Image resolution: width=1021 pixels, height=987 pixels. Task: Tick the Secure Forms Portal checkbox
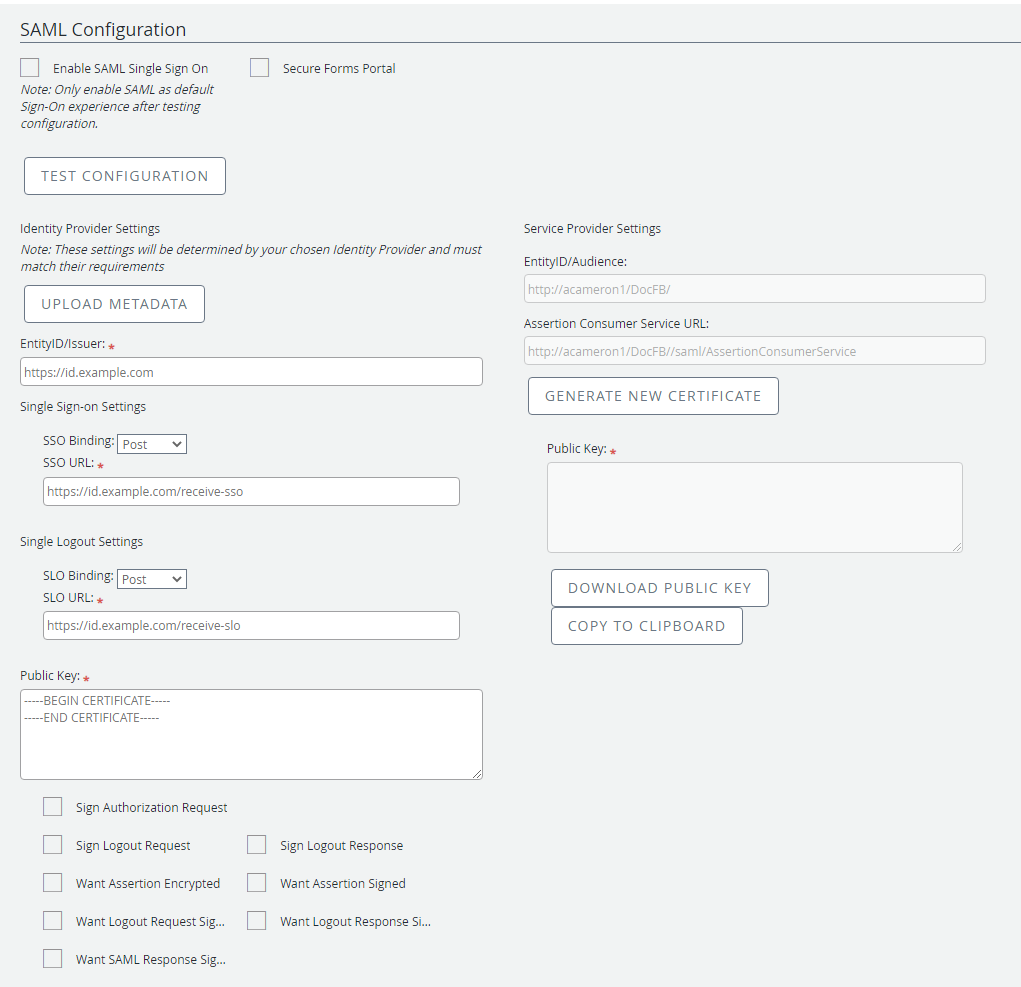[259, 68]
